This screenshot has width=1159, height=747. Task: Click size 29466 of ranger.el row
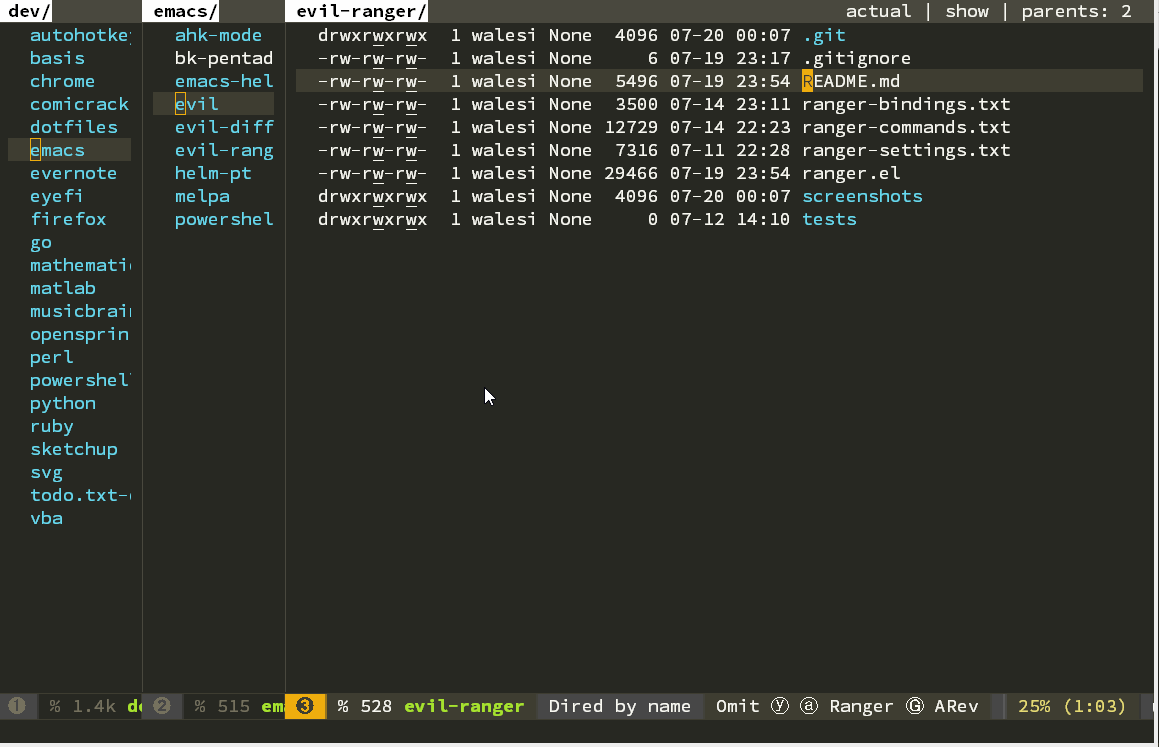[631, 173]
